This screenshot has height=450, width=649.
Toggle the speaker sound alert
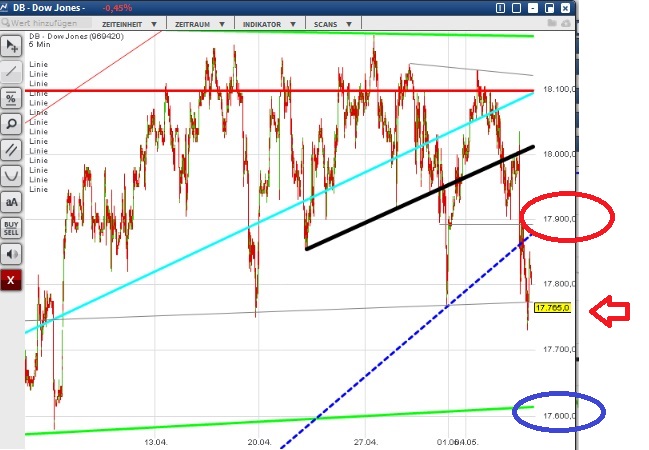(11, 254)
